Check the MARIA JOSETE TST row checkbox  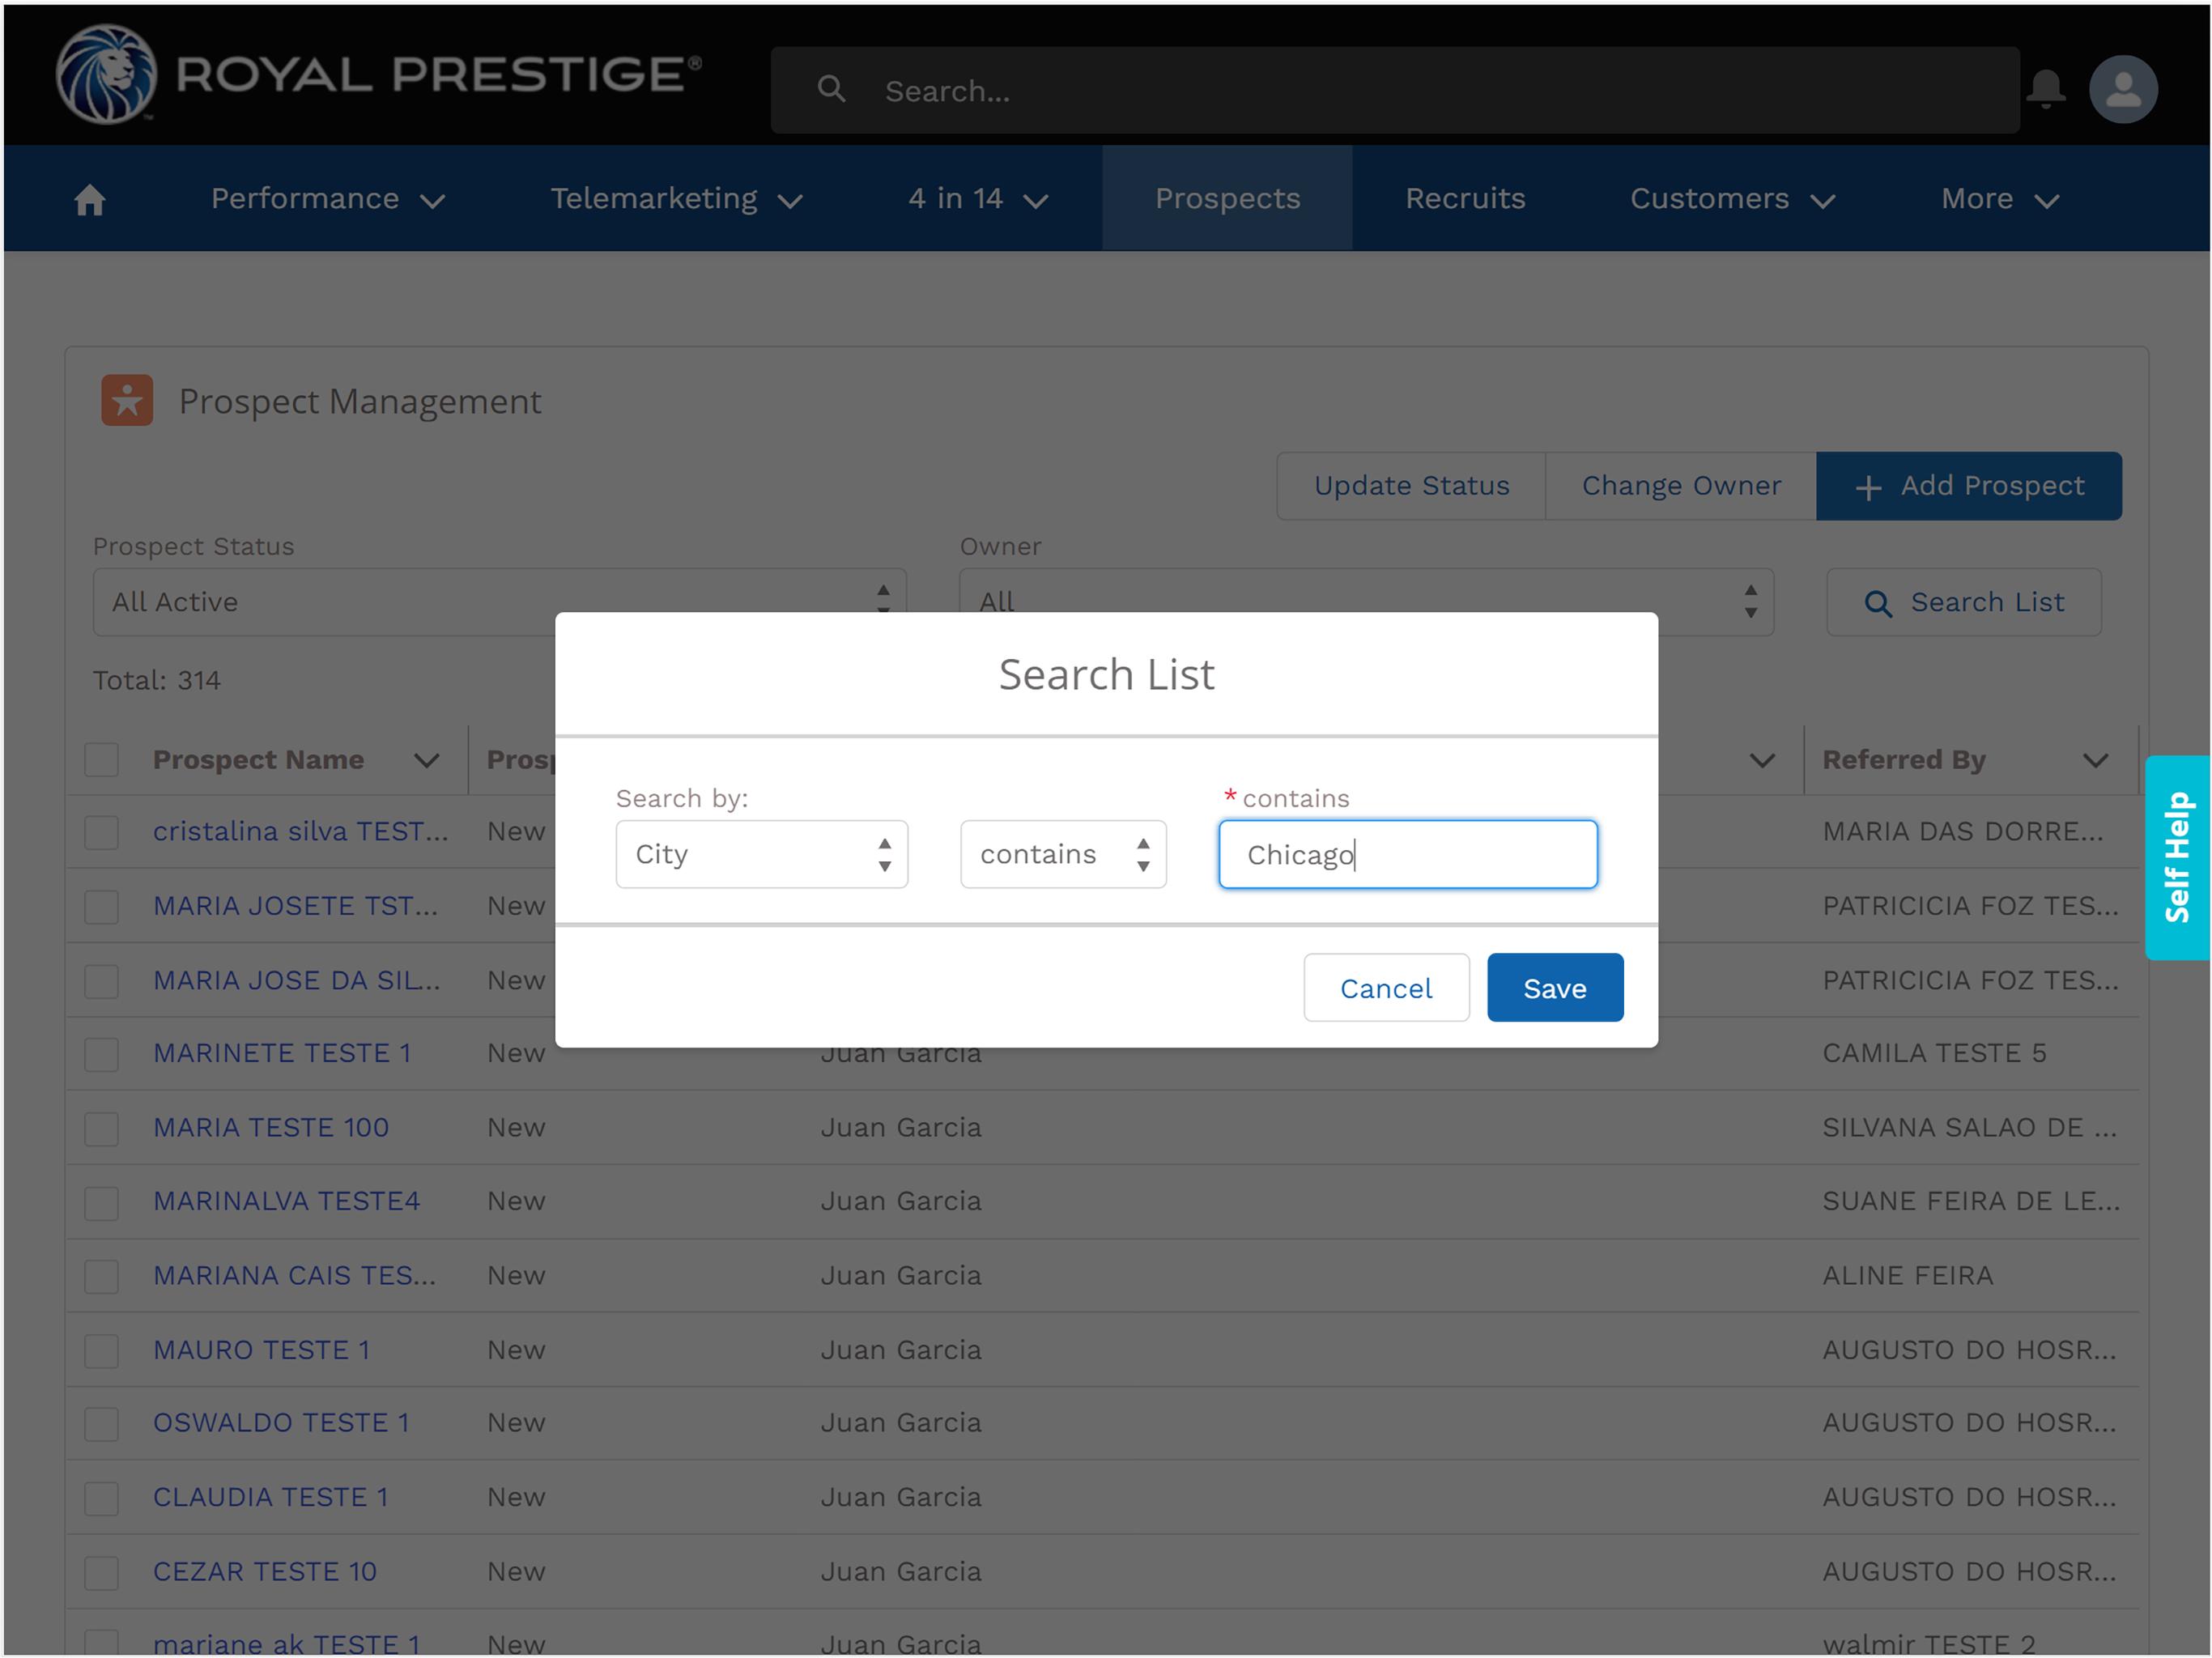(102, 907)
